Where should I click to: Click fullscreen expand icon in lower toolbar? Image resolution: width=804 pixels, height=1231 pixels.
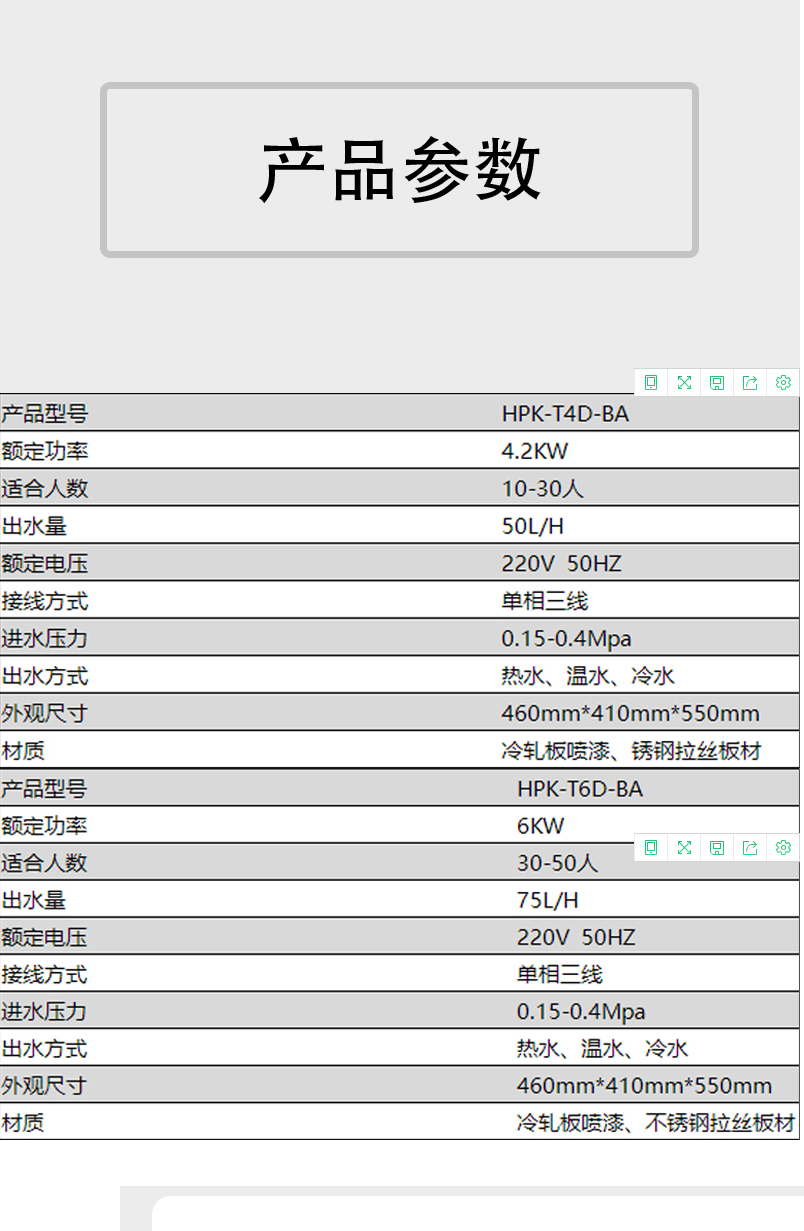click(x=684, y=847)
